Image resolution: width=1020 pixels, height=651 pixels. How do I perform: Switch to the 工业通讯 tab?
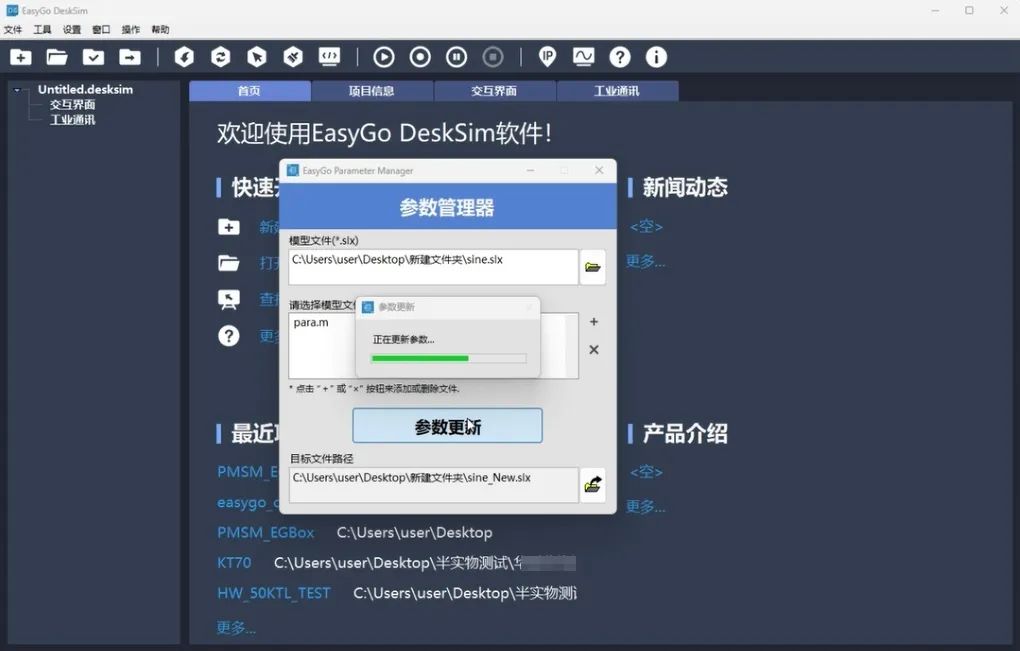(x=617, y=91)
